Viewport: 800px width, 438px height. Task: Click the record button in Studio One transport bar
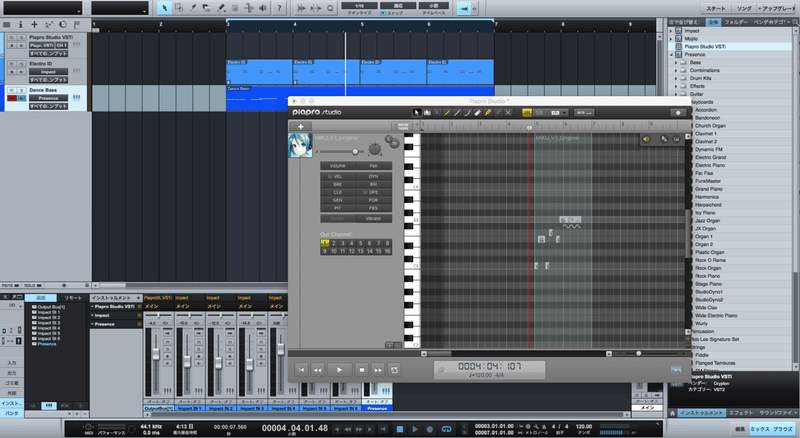[x=430, y=429]
